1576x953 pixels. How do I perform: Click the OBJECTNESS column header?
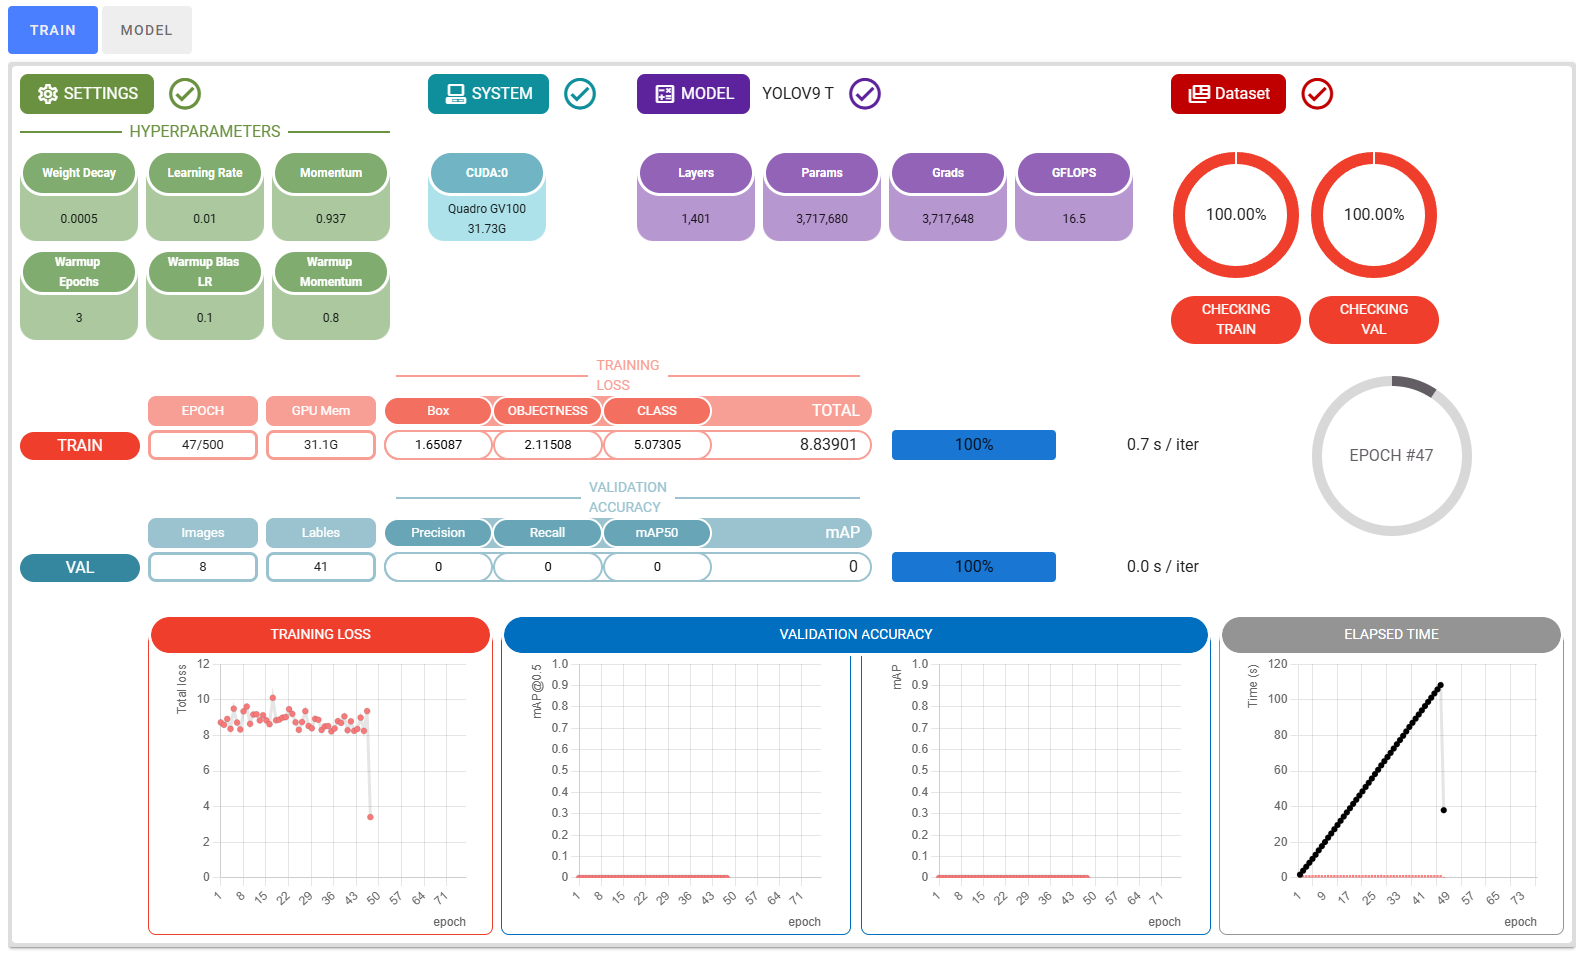pos(548,411)
